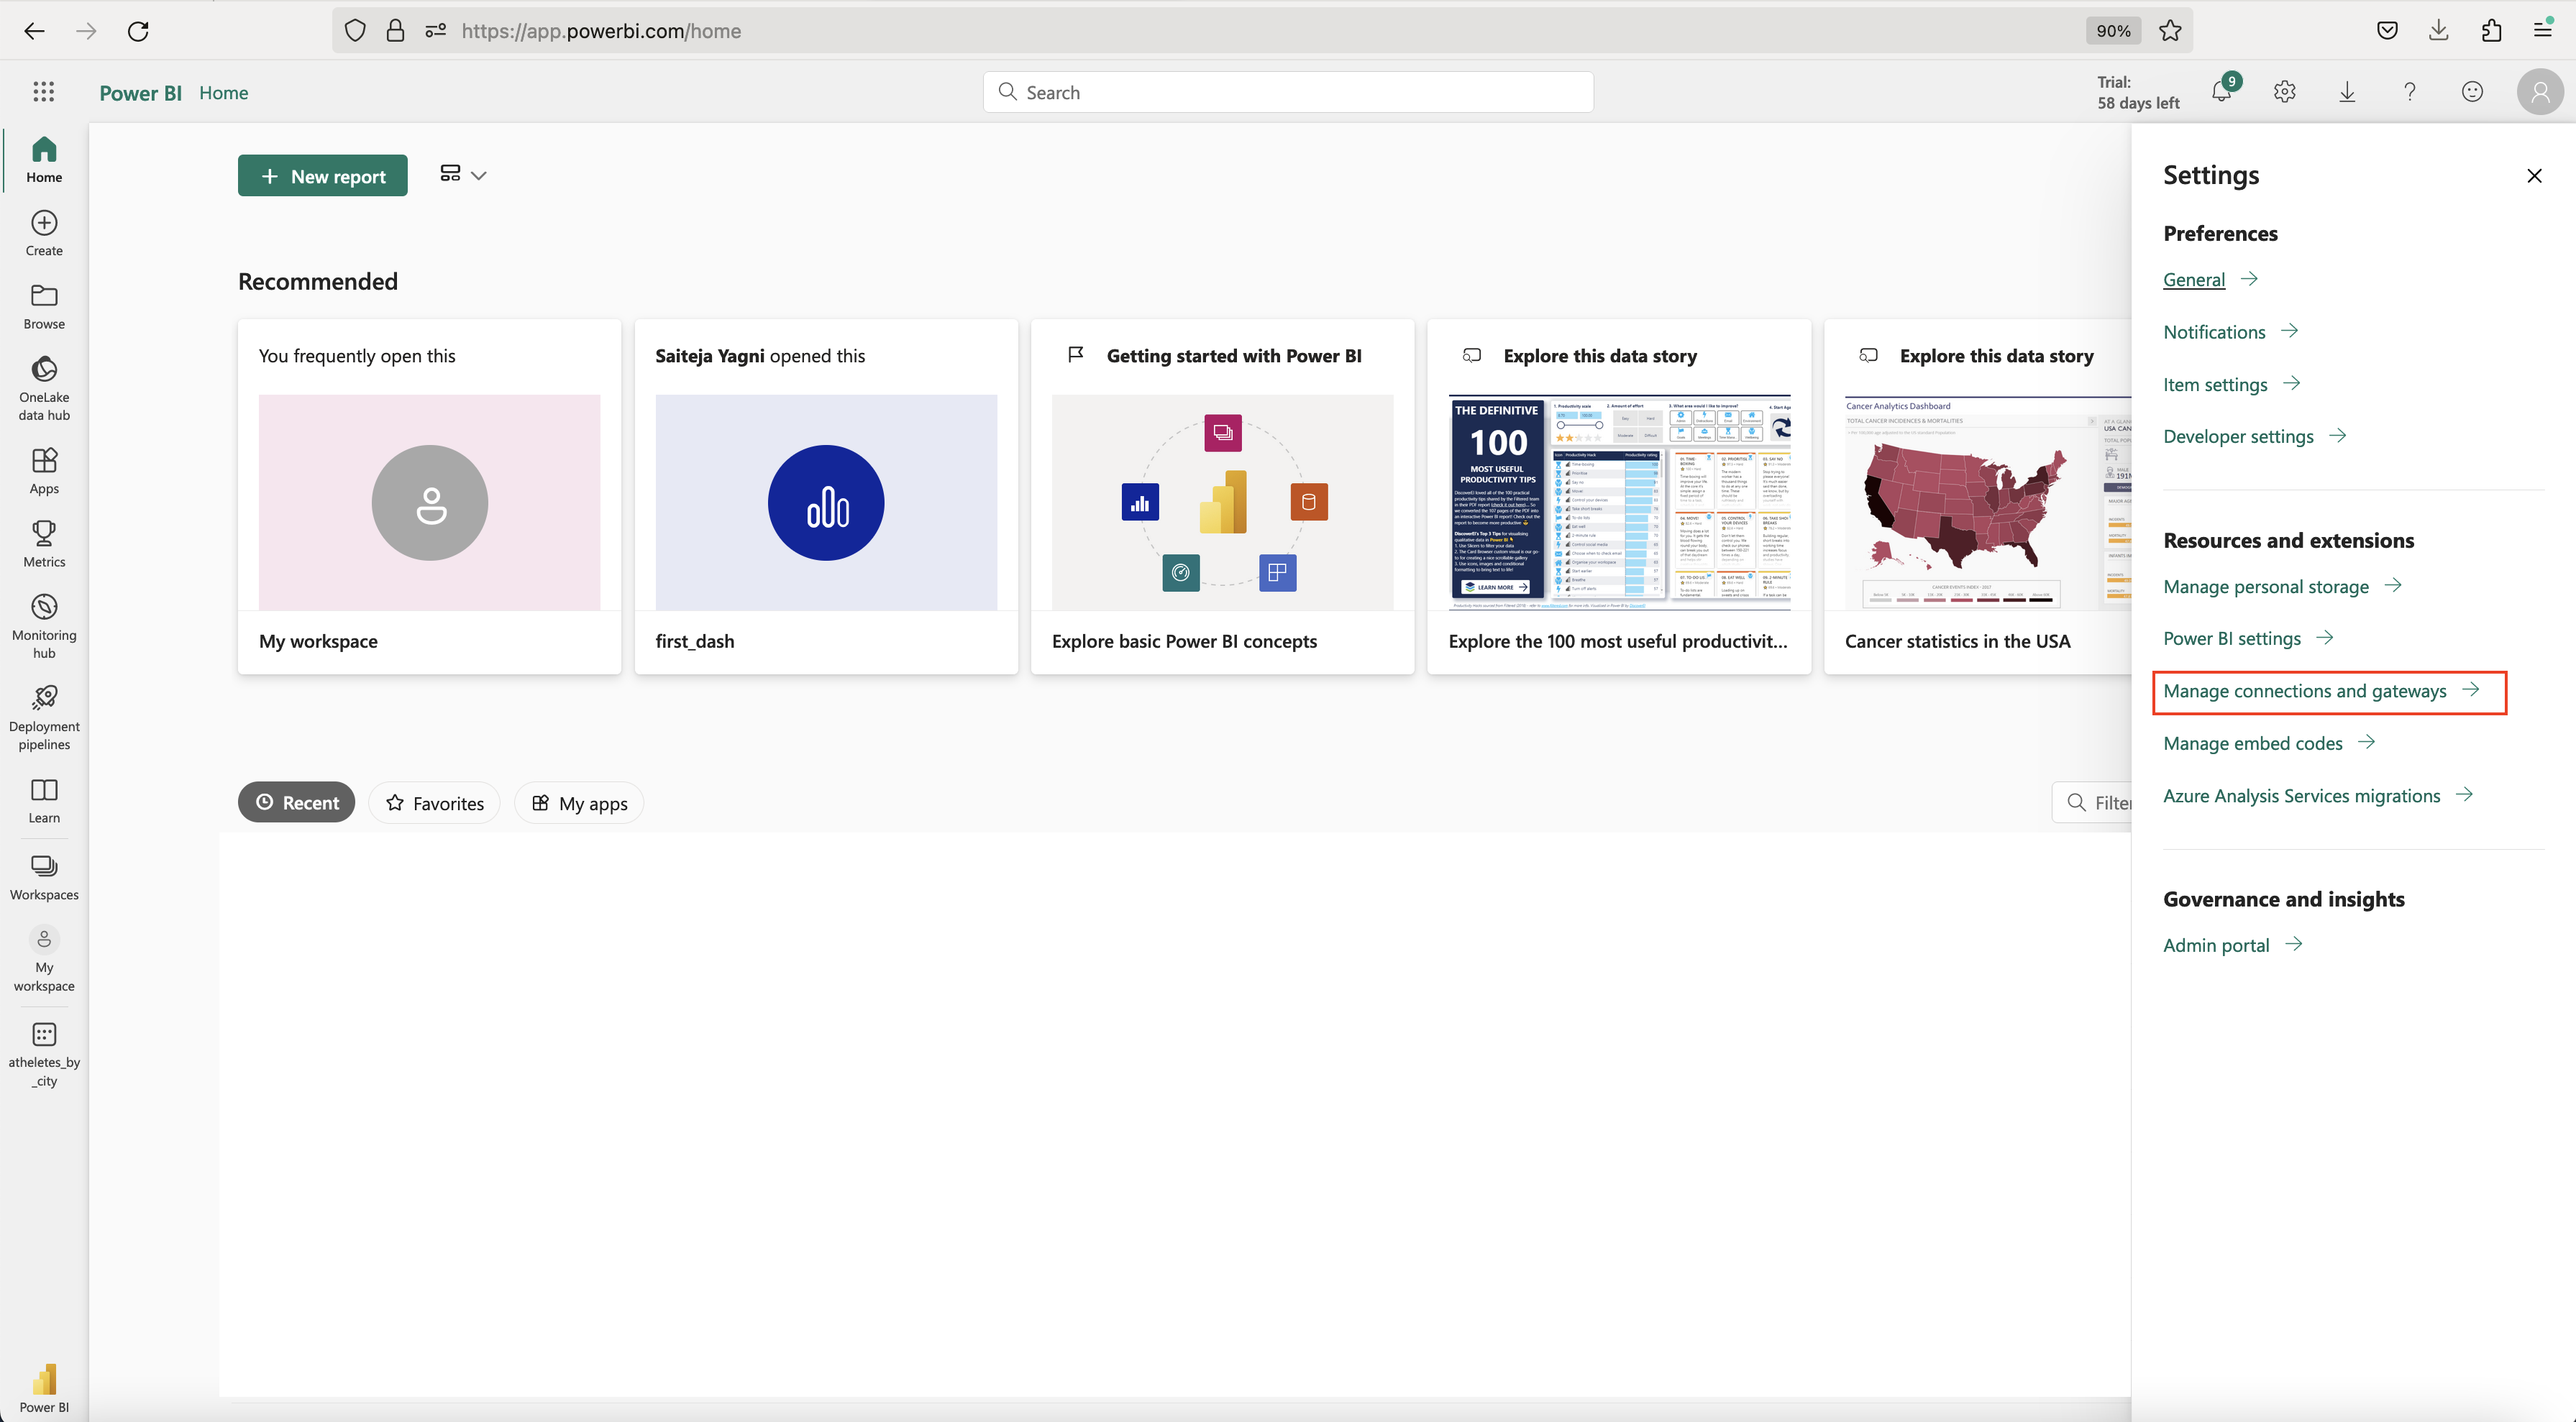Open Explore basic Power BI concepts card
This screenshot has height=1422, width=2576.
(x=1222, y=497)
